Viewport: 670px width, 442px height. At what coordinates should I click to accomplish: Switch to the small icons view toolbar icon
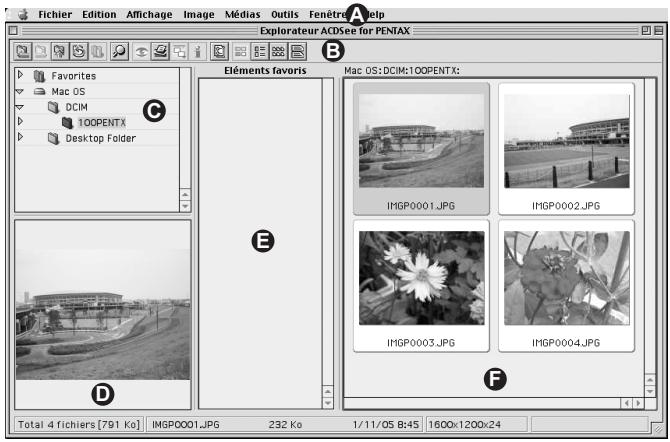click(279, 51)
